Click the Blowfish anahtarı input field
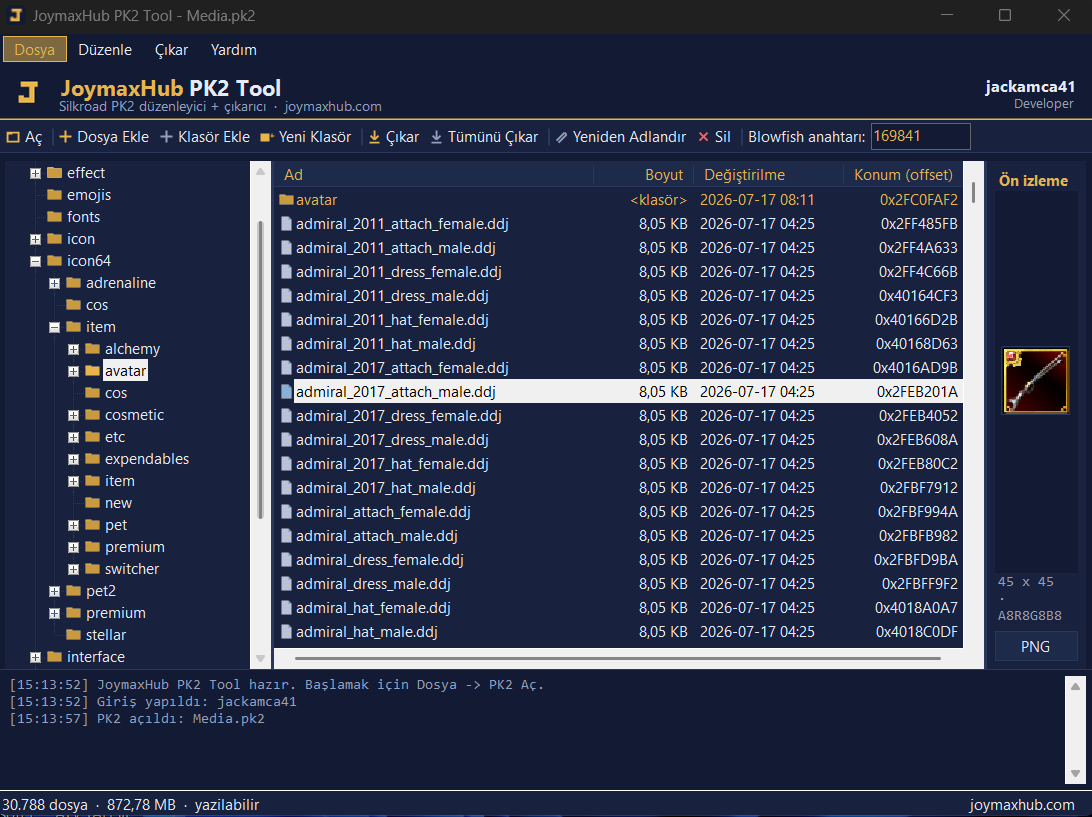 point(920,137)
